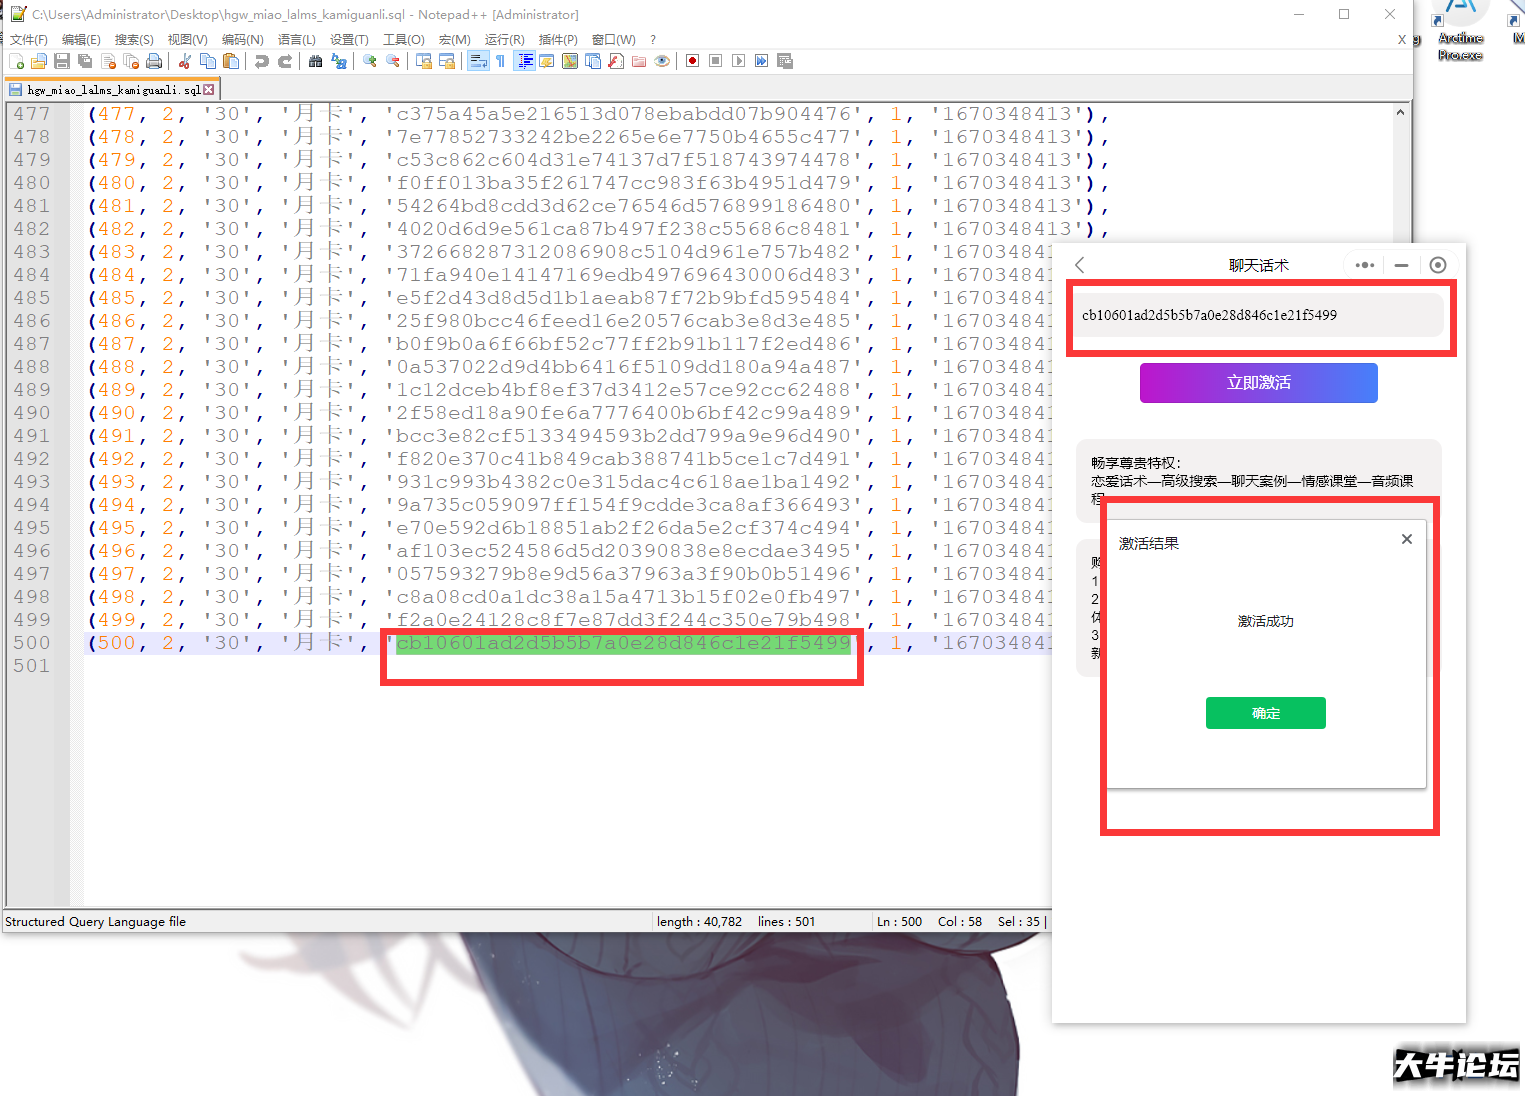1525x1096 pixels.
Task: Open the 设置(T) menu
Action: click(349, 39)
